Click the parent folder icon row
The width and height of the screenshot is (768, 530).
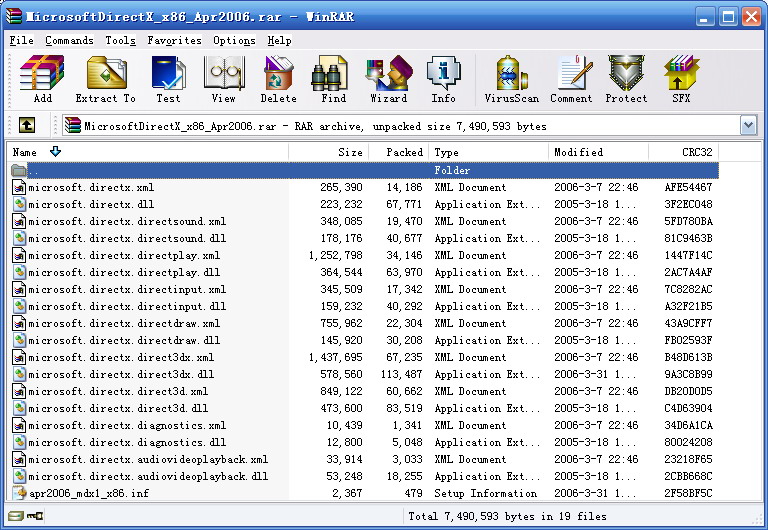tap(19, 170)
